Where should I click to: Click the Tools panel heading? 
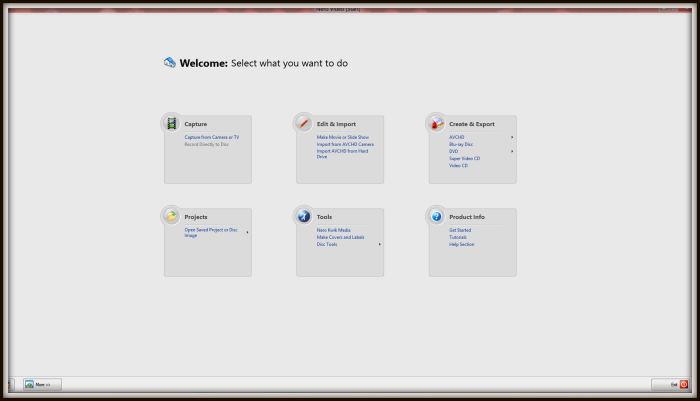click(324, 217)
